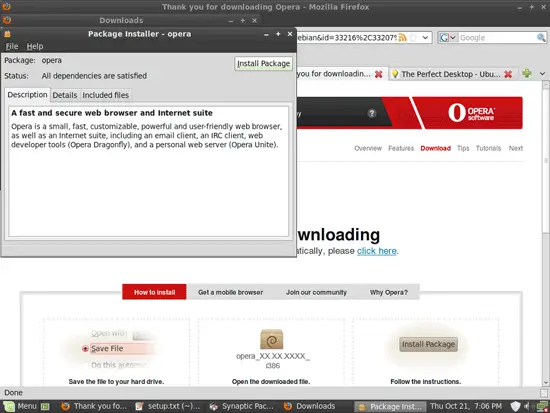Click the Install Package button
The width and height of the screenshot is (550, 413).
coord(263,64)
